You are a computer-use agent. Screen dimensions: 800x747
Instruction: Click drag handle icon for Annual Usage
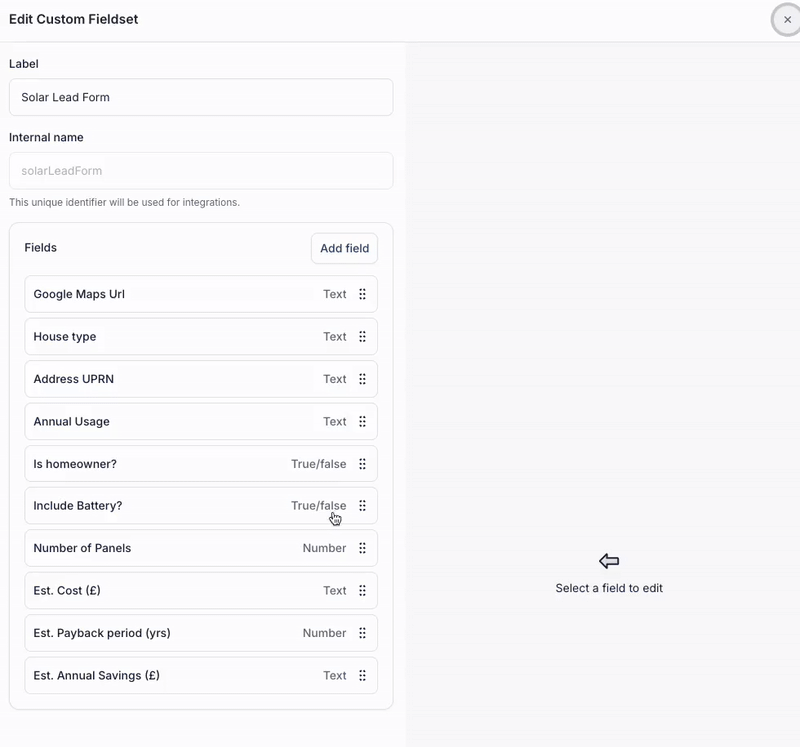click(x=362, y=421)
